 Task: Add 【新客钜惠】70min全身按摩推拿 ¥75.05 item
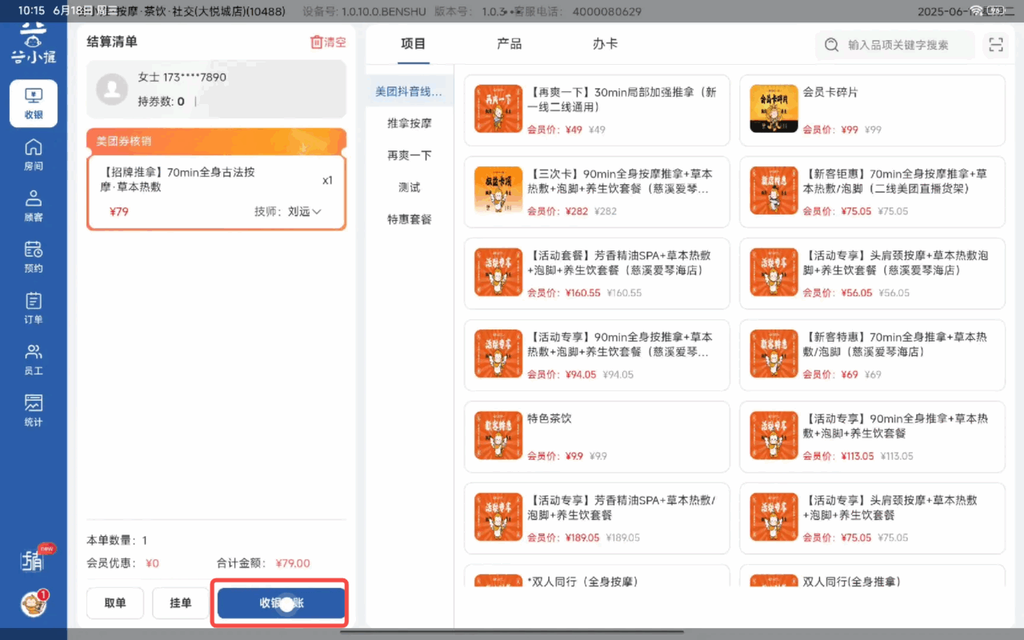(x=872, y=191)
